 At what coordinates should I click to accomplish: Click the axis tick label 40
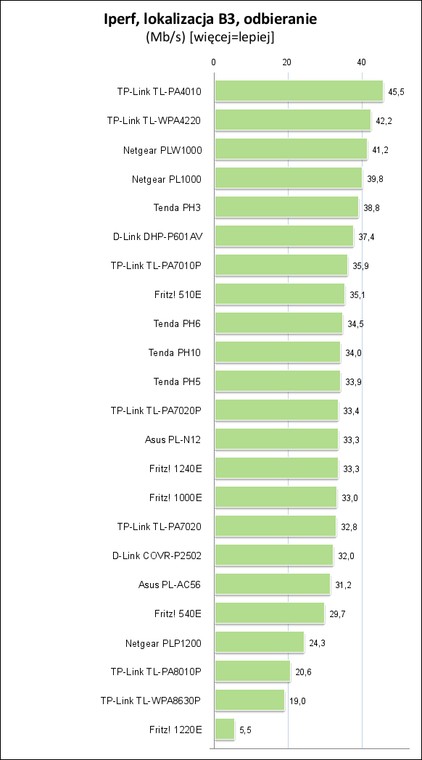click(361, 62)
